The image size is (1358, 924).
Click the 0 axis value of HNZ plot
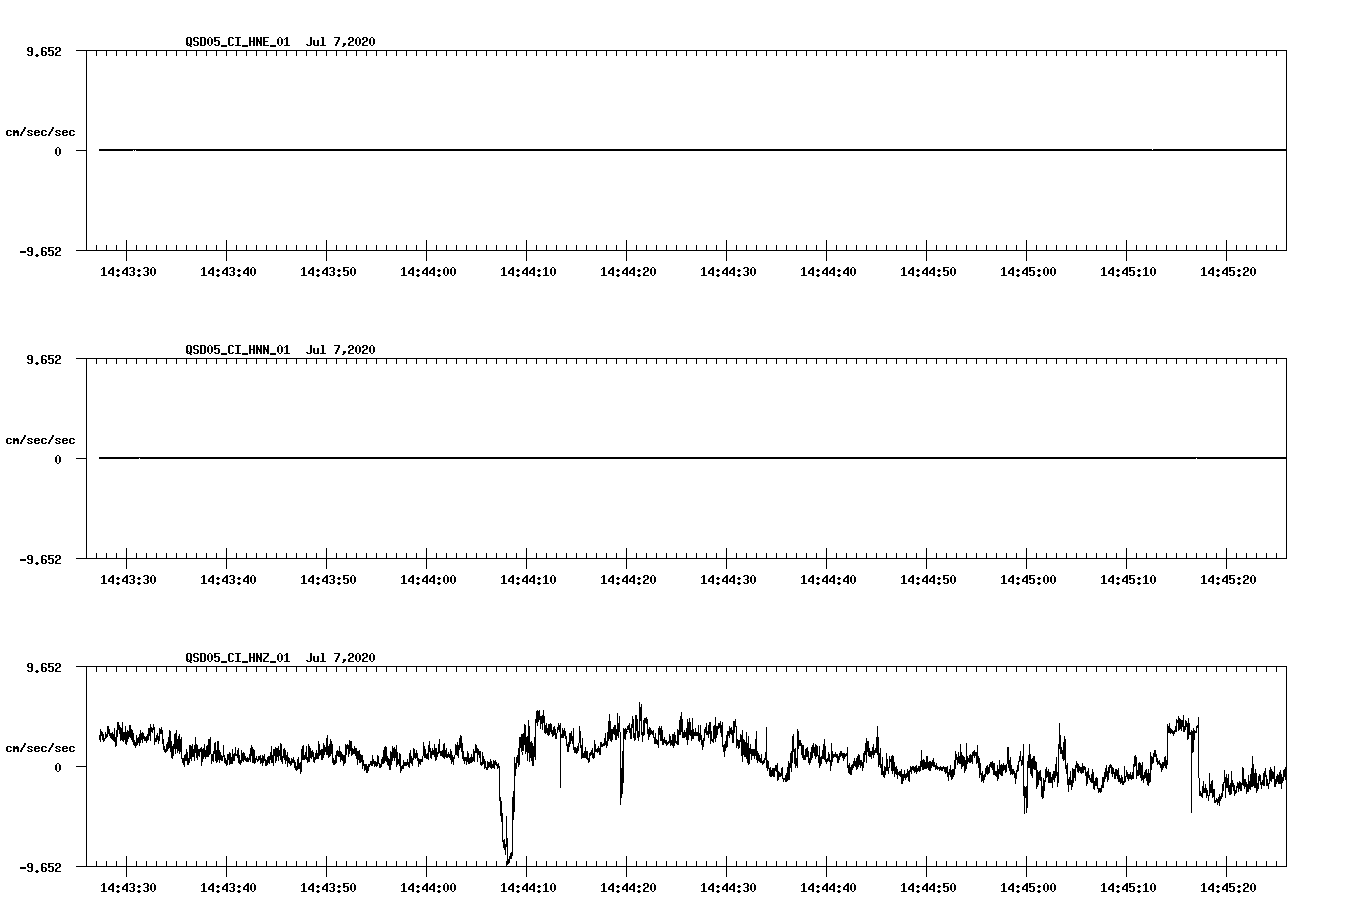click(x=58, y=767)
